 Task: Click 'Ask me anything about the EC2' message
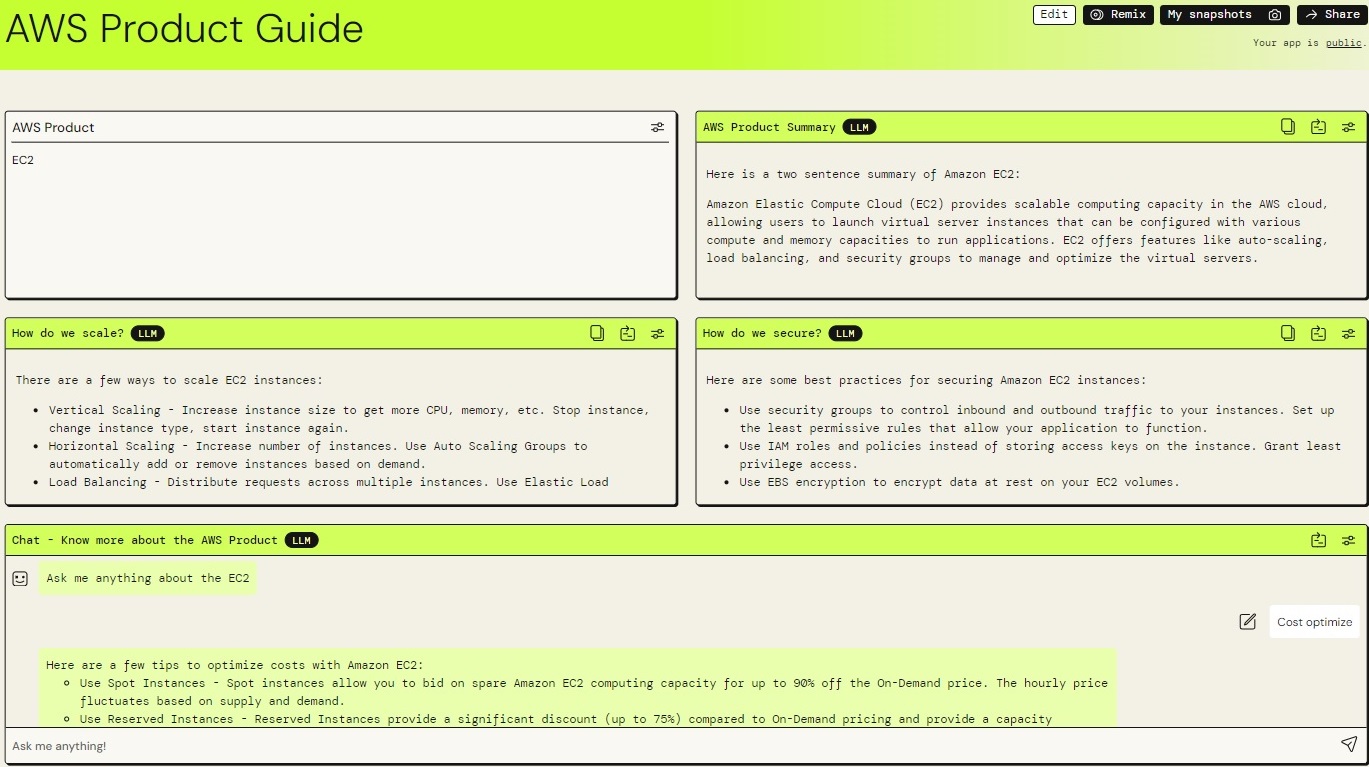point(148,578)
